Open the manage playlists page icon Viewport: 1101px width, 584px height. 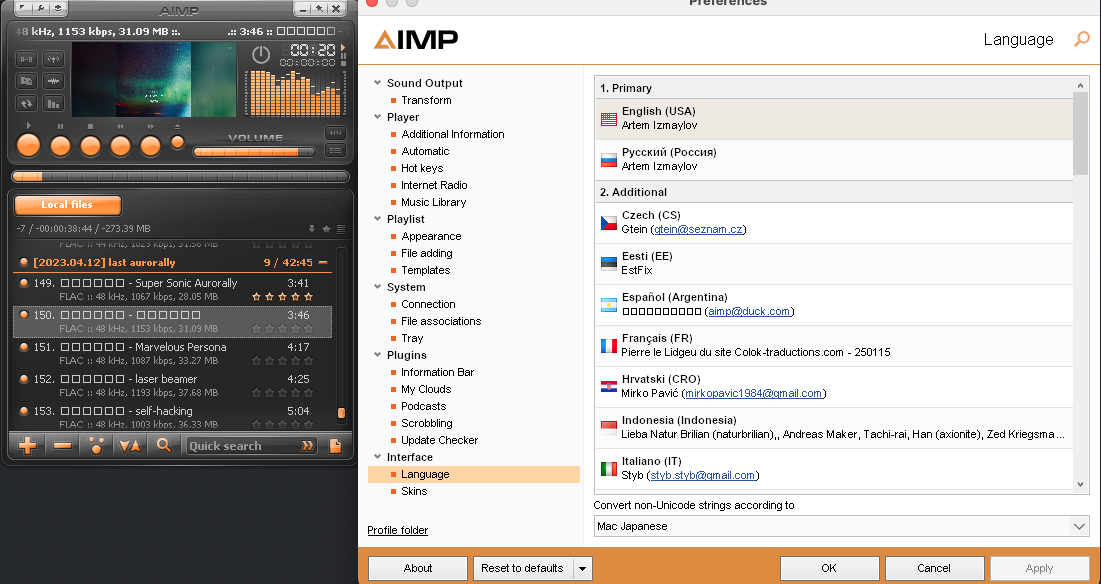(x=336, y=446)
